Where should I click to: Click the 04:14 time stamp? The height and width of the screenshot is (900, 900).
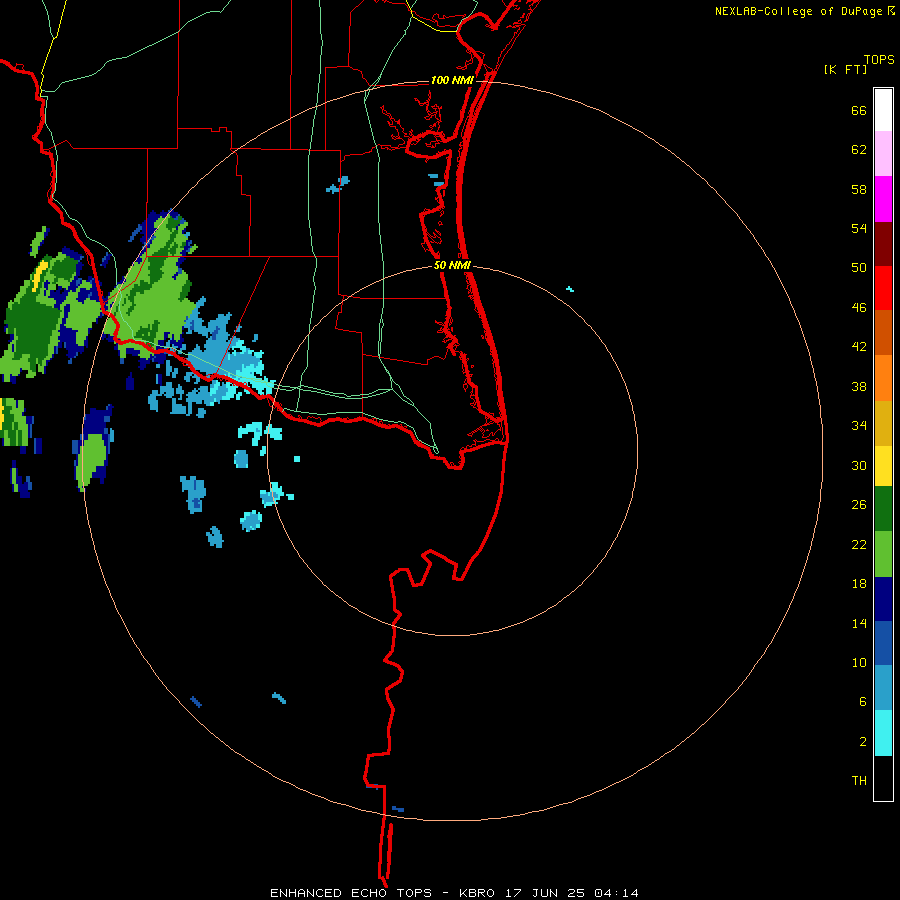tap(616, 893)
